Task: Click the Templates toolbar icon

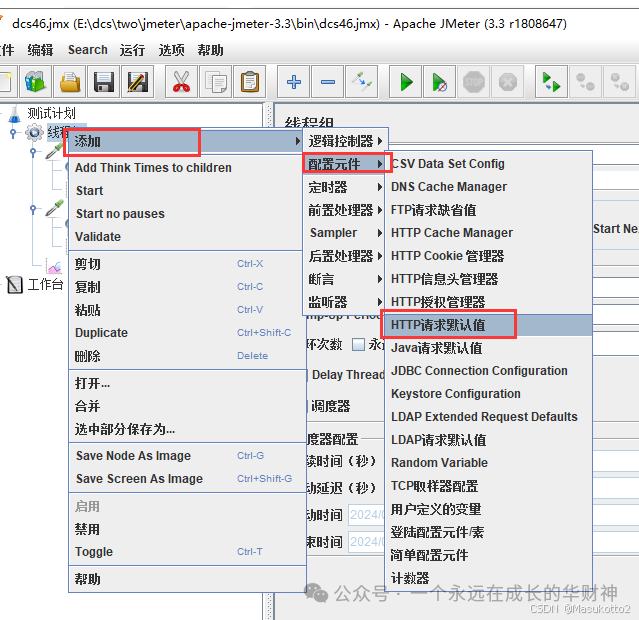Action: tap(35, 82)
